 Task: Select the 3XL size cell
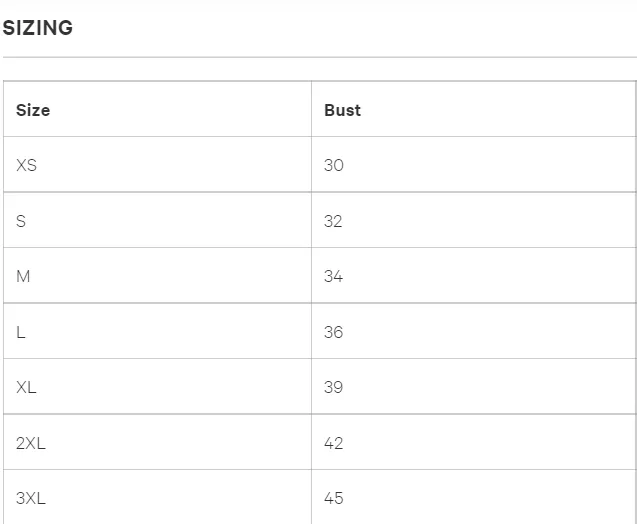tap(31, 498)
